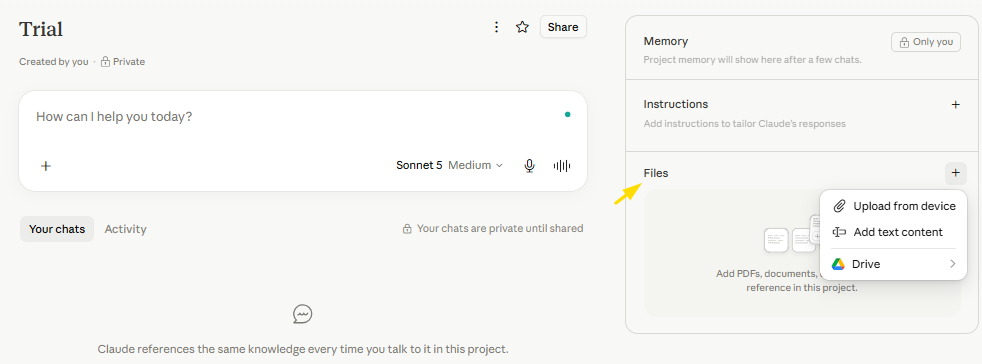Switch to the Activity tab

coord(125,229)
